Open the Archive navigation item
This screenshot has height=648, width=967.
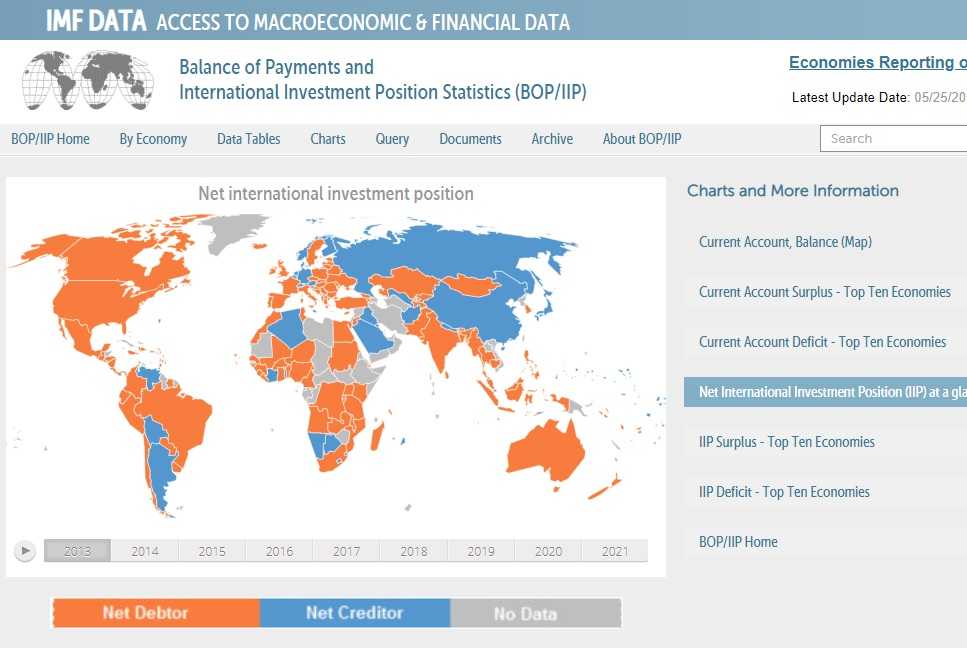[552, 139]
